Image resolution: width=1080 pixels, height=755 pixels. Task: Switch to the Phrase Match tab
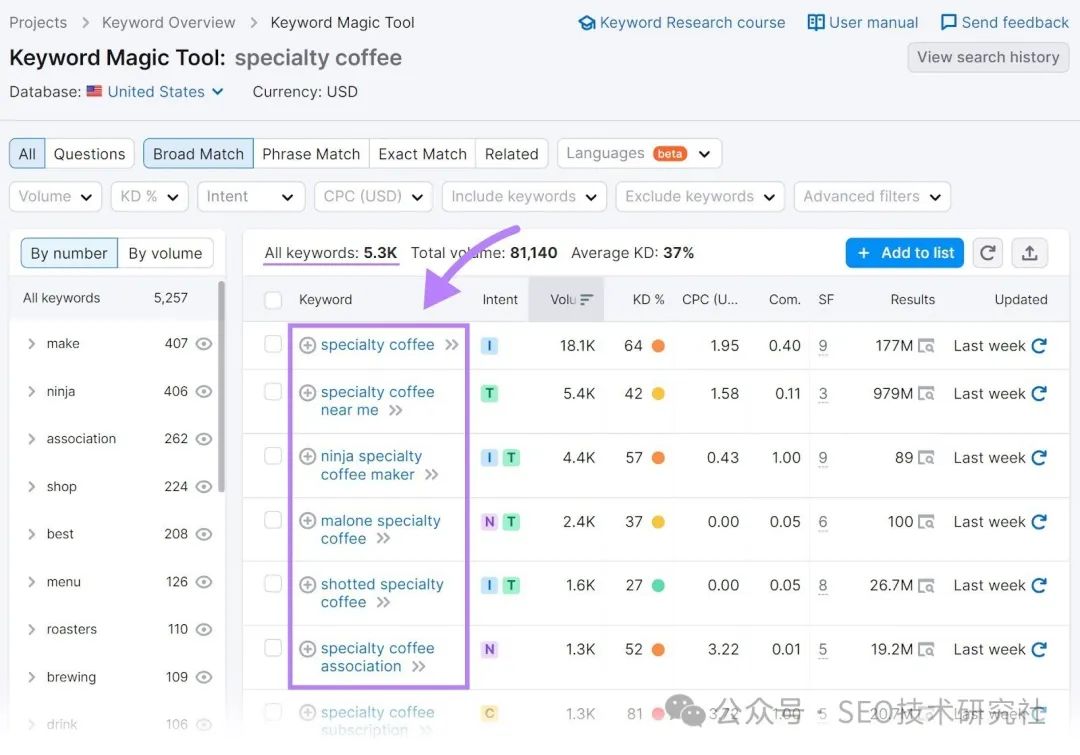coord(311,154)
